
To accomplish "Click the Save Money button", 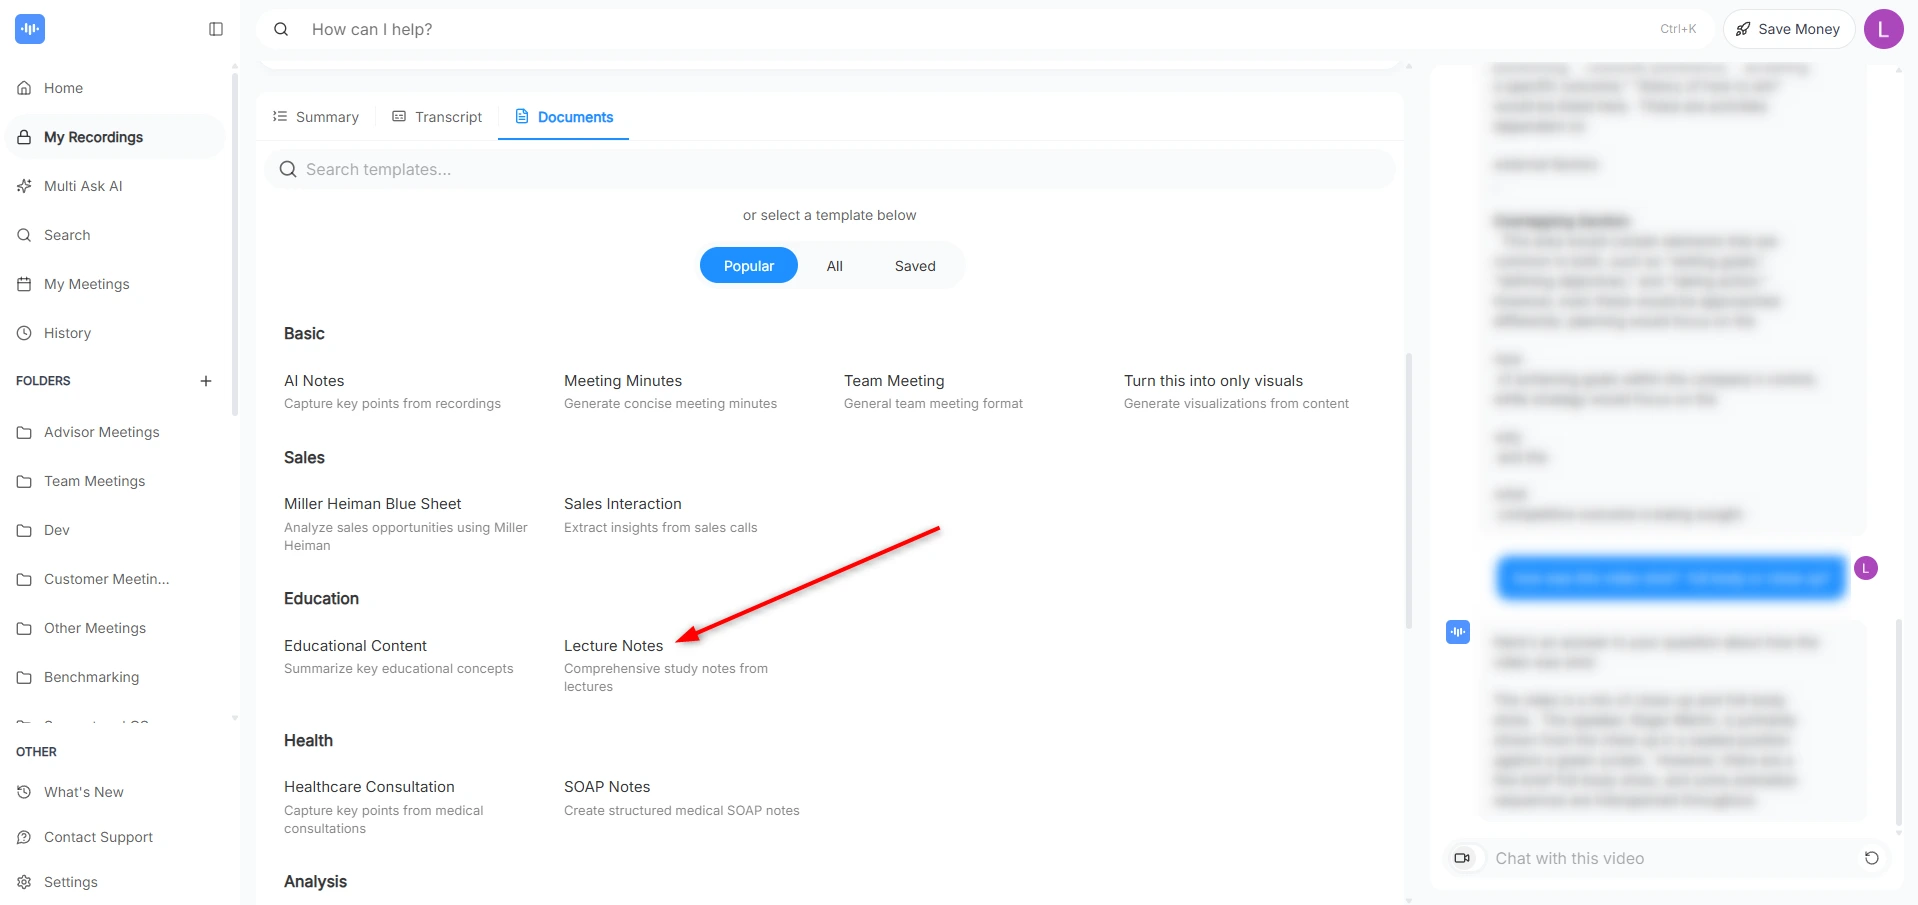I will tap(1788, 29).
